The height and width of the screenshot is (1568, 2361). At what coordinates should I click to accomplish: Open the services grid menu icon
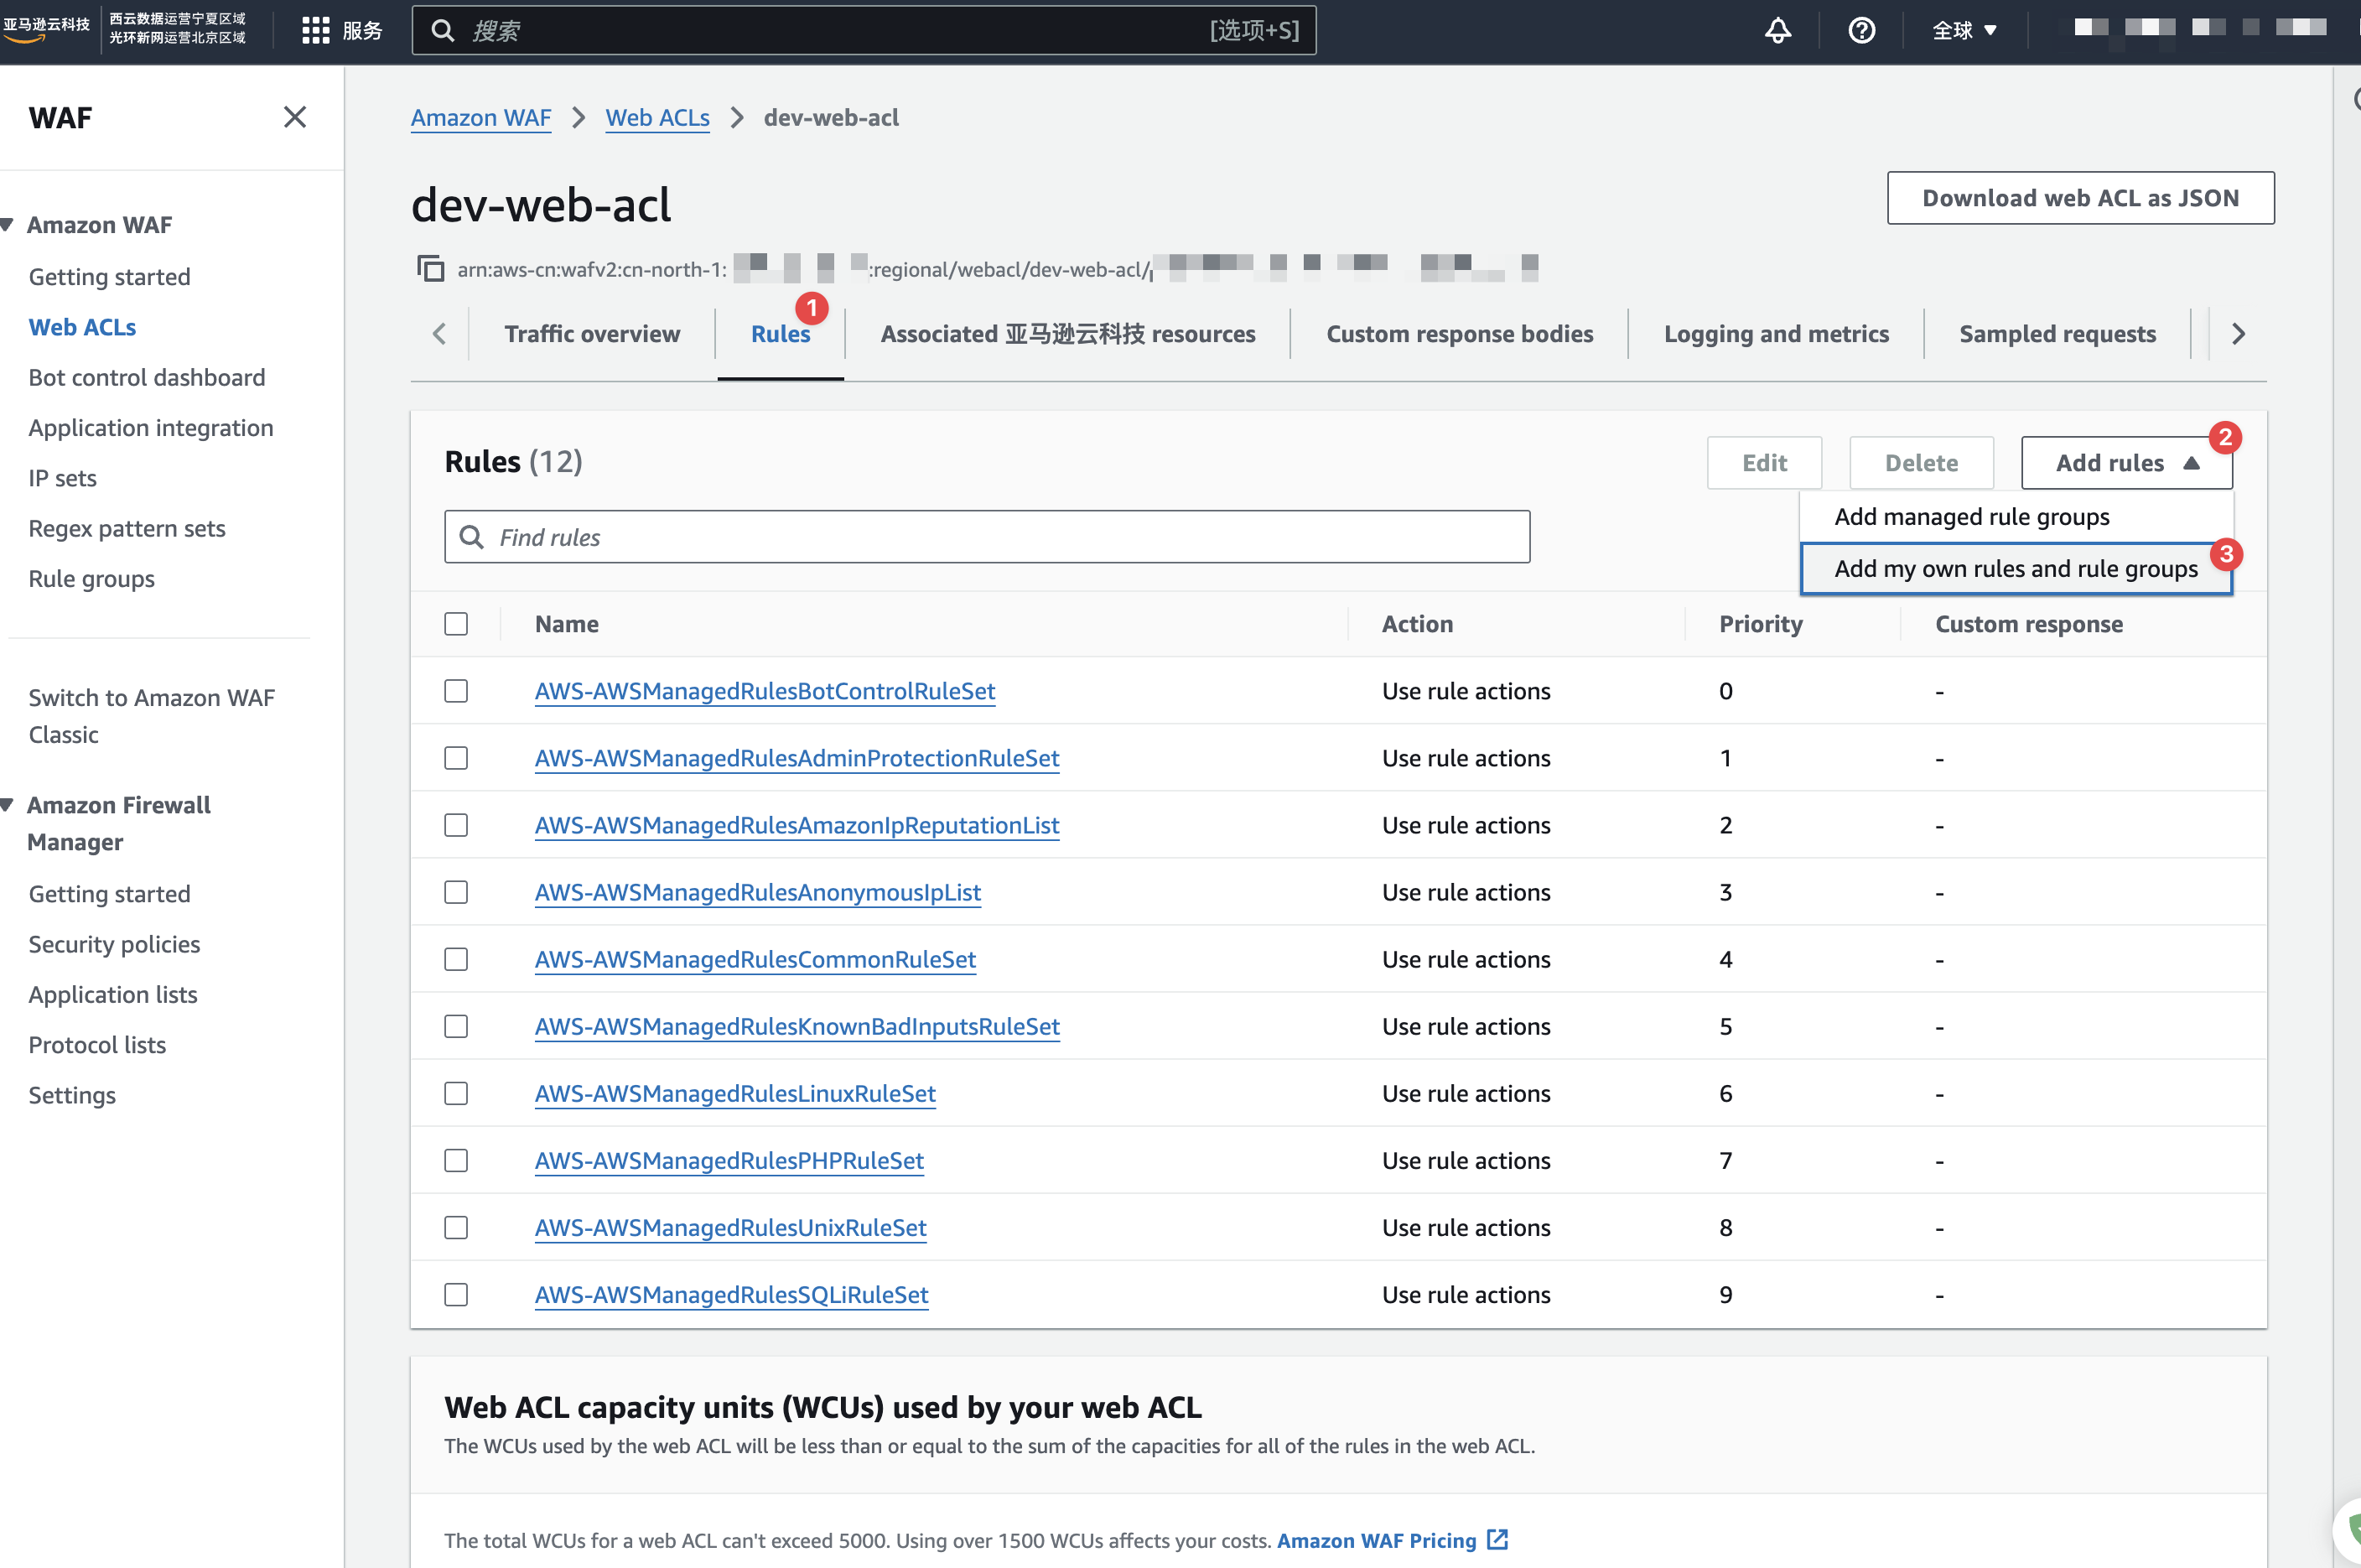click(x=315, y=30)
